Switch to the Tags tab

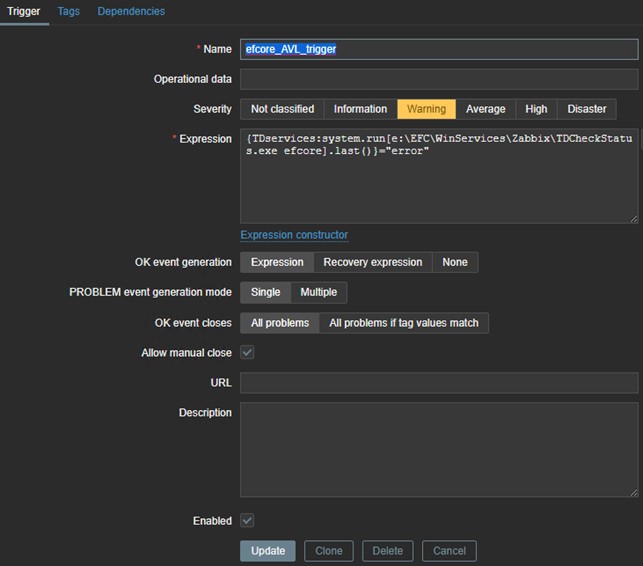tap(68, 11)
